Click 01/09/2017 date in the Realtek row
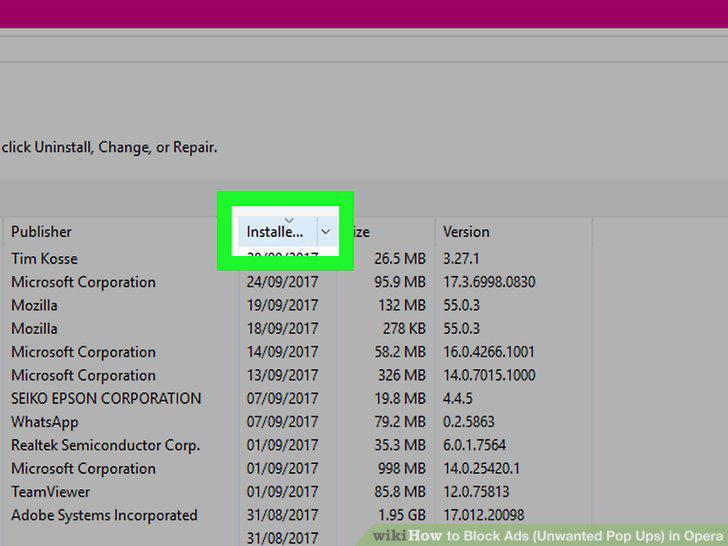 pyautogui.click(x=282, y=445)
